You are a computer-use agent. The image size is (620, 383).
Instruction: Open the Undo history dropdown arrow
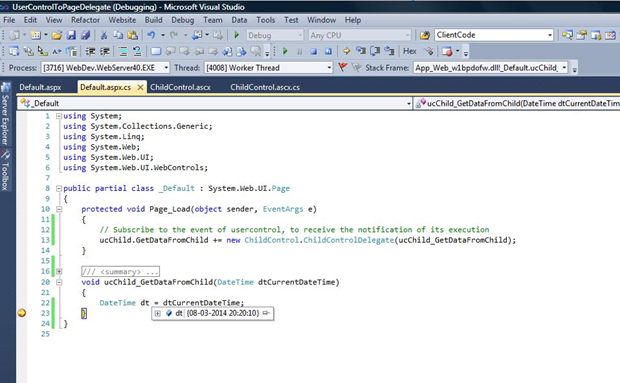pyautogui.click(x=163, y=35)
